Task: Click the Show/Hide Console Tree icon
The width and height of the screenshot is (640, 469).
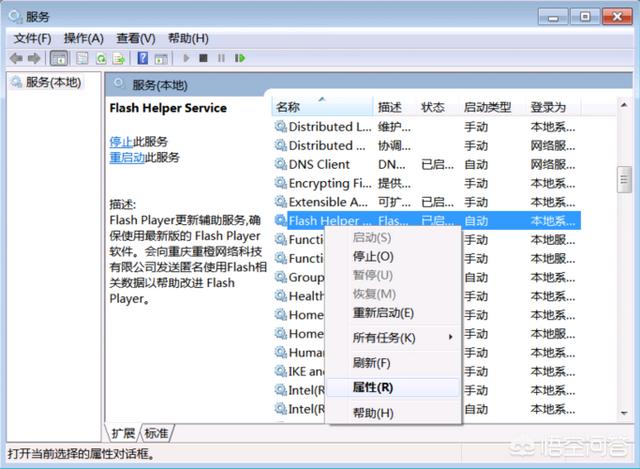Action: point(59,58)
